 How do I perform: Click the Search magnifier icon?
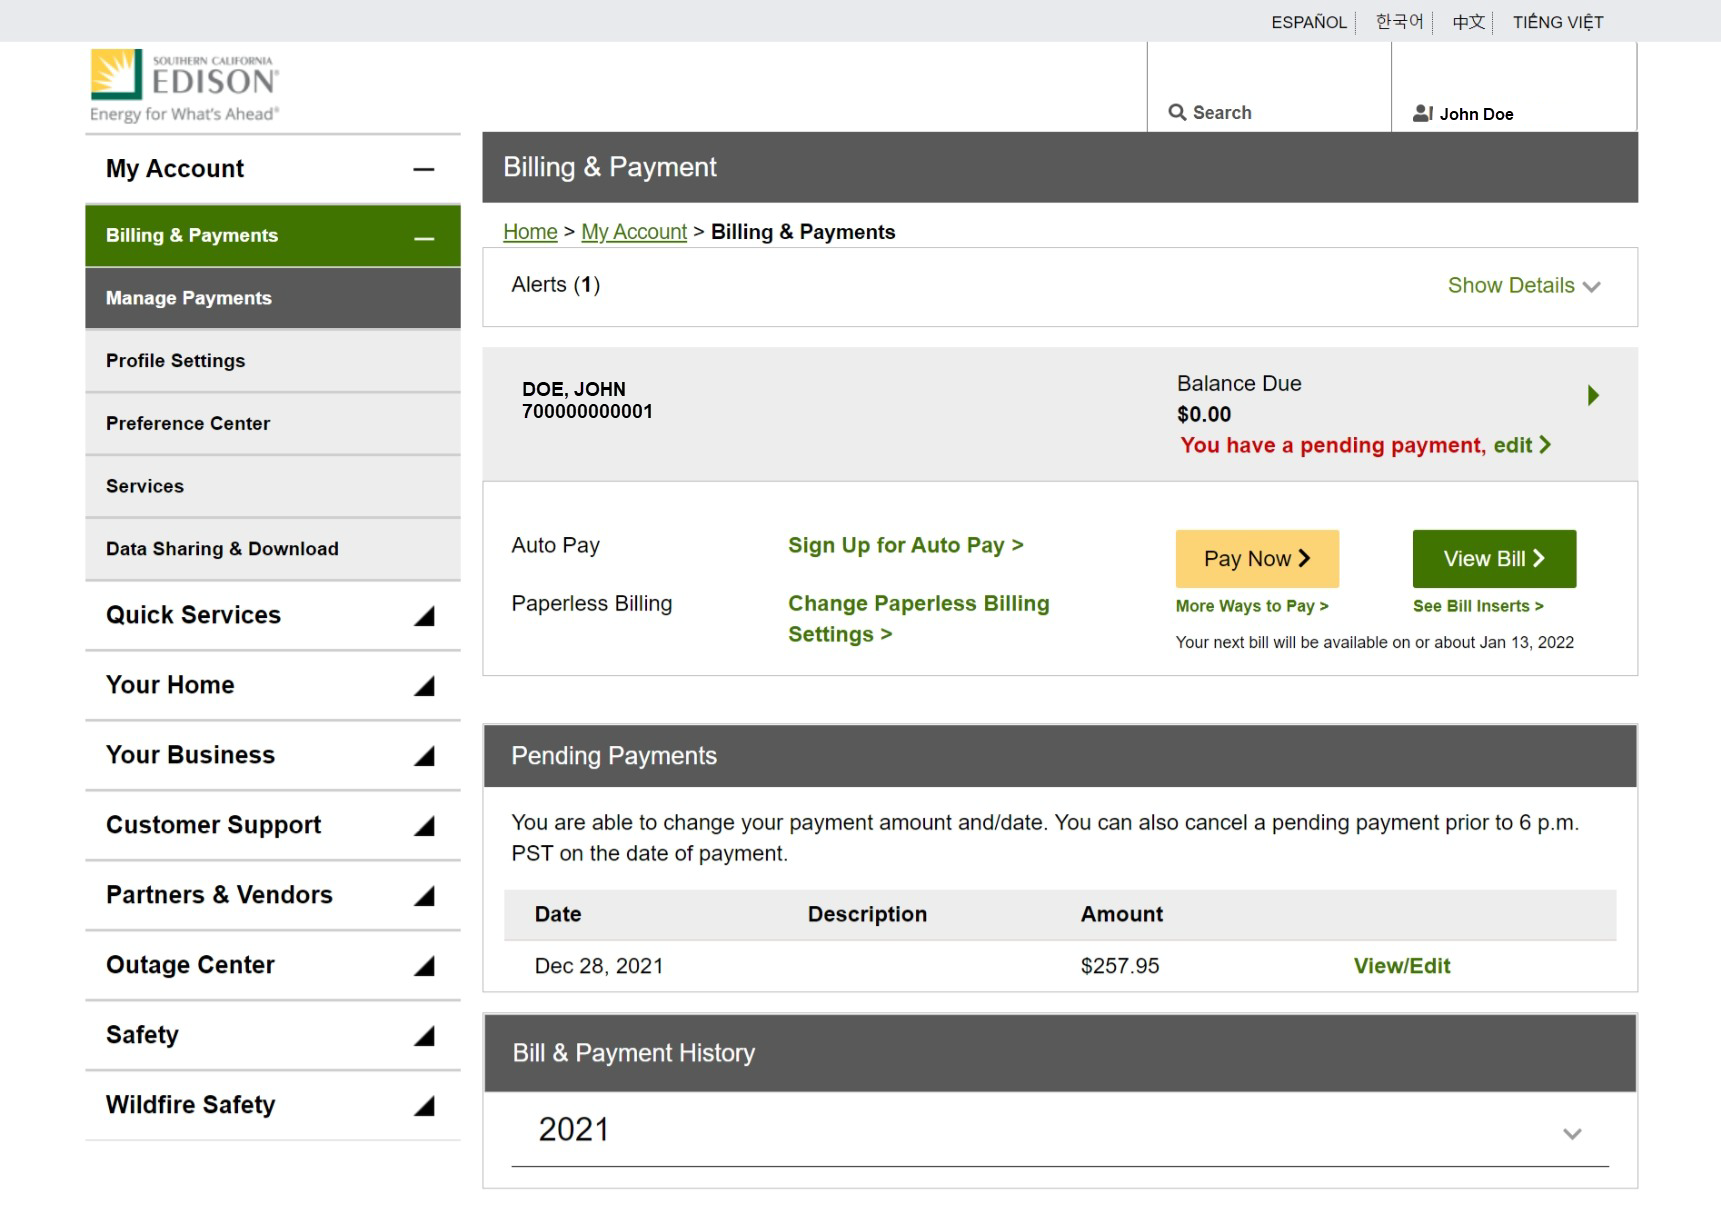point(1177,113)
